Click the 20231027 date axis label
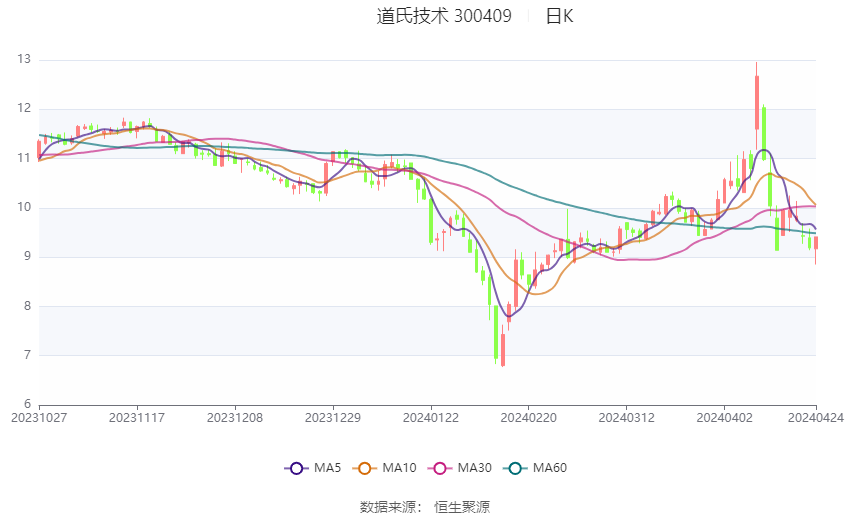Viewport: 850px width, 517px height. point(39,418)
